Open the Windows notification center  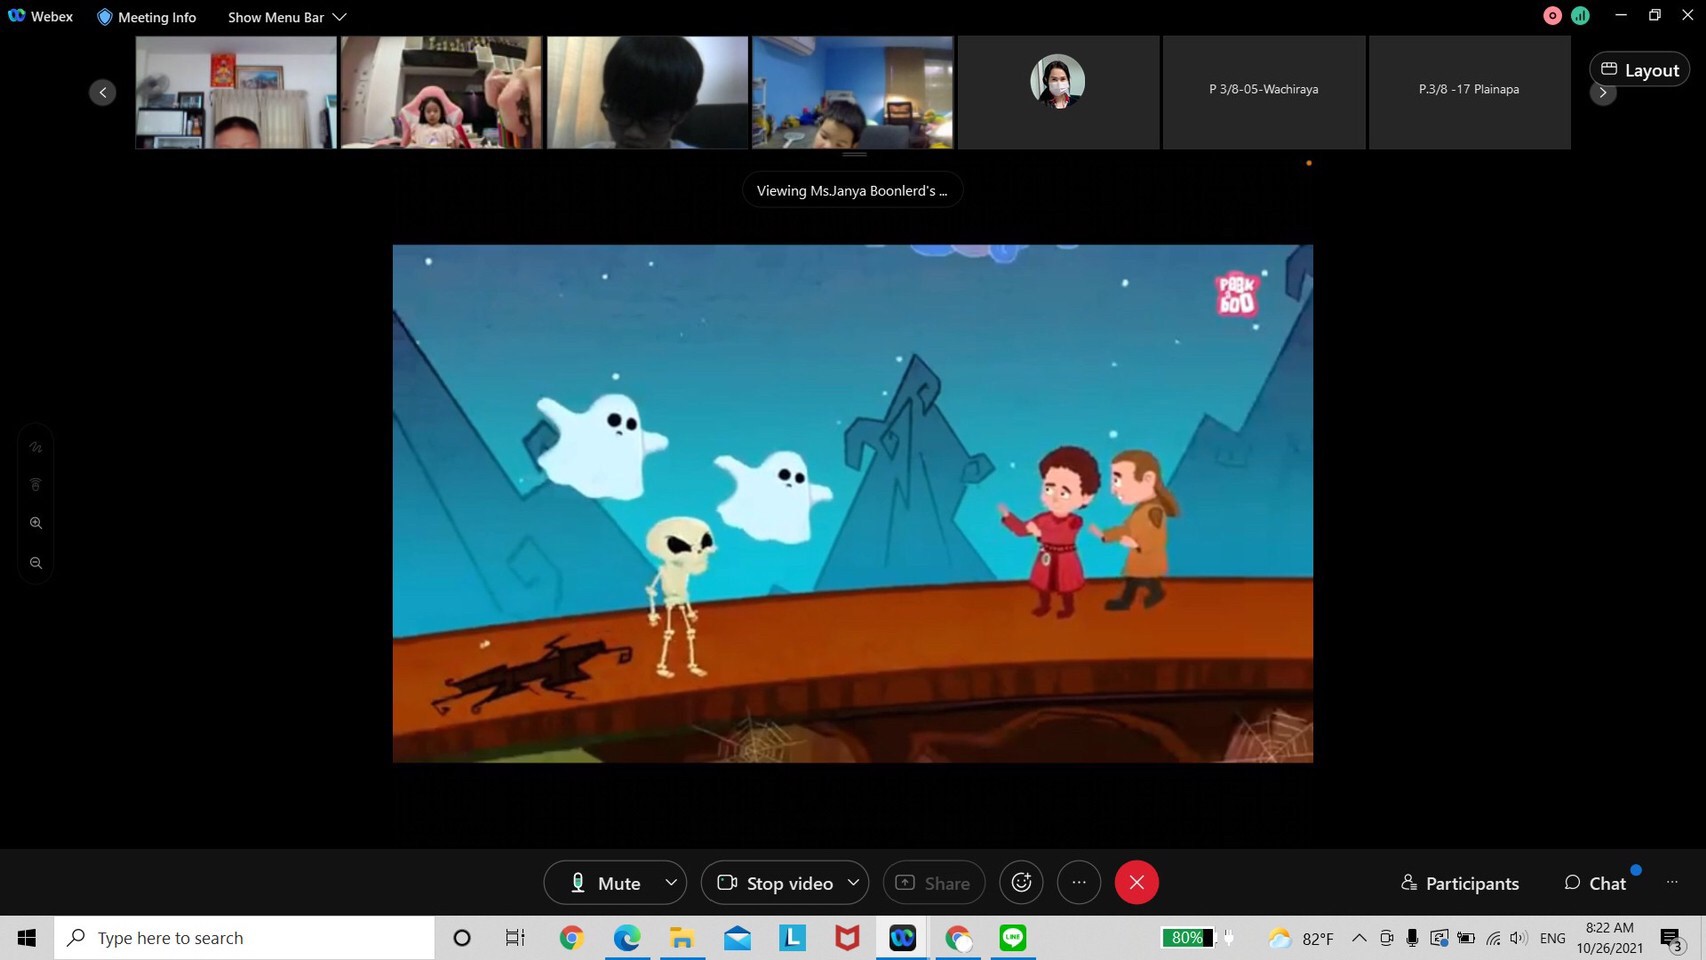[x=1671, y=938]
